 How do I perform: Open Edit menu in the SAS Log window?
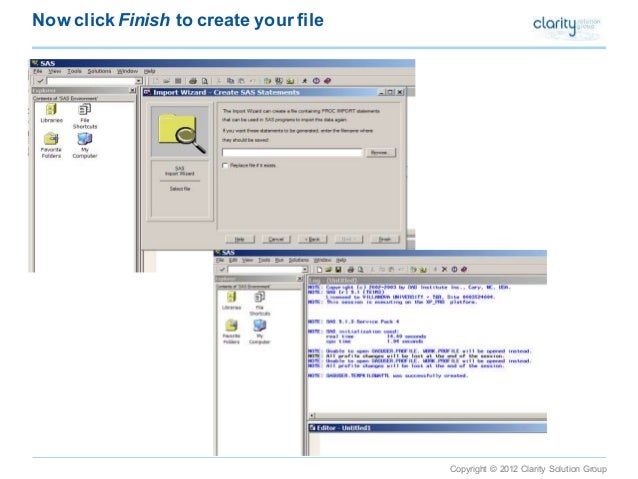coord(233,260)
